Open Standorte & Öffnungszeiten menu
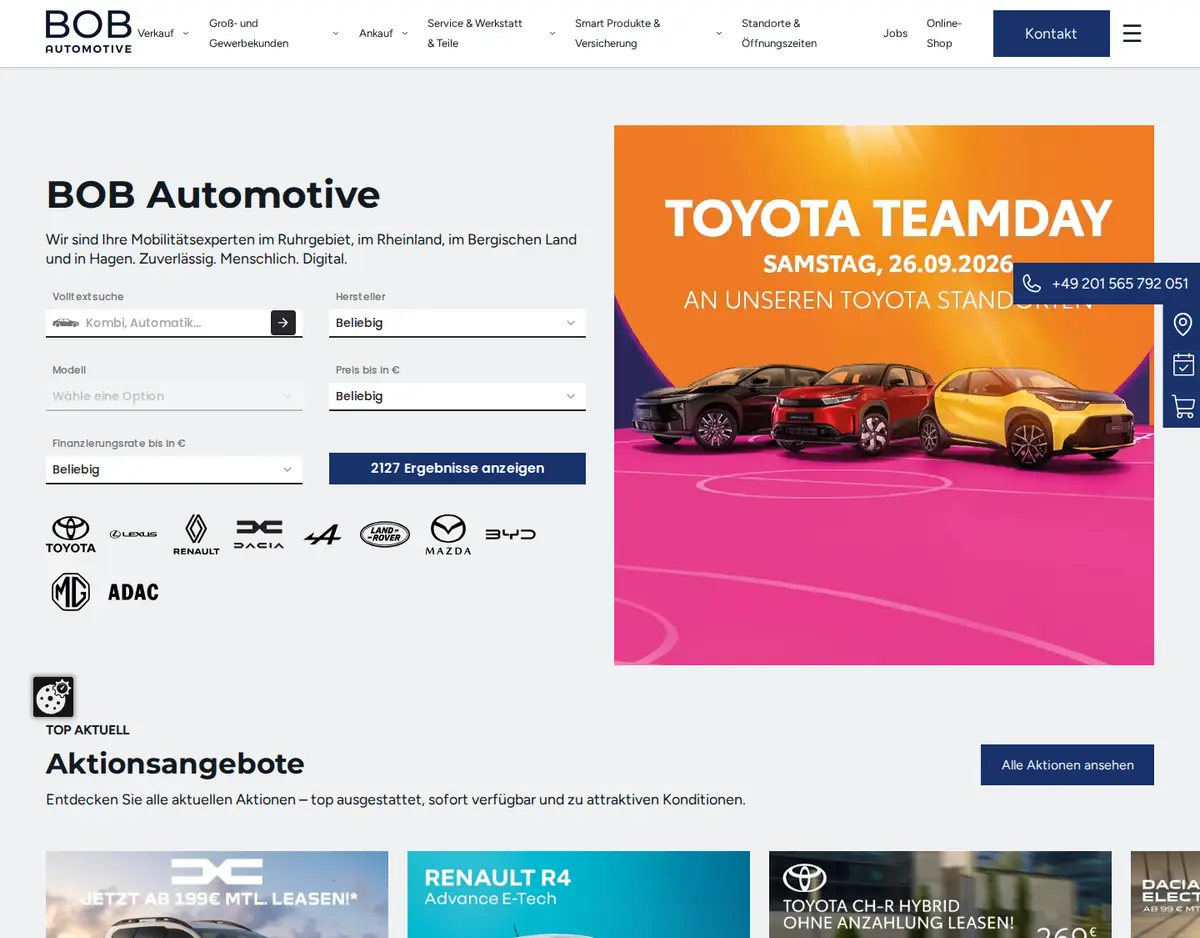This screenshot has height=938, width=1200. pos(779,34)
